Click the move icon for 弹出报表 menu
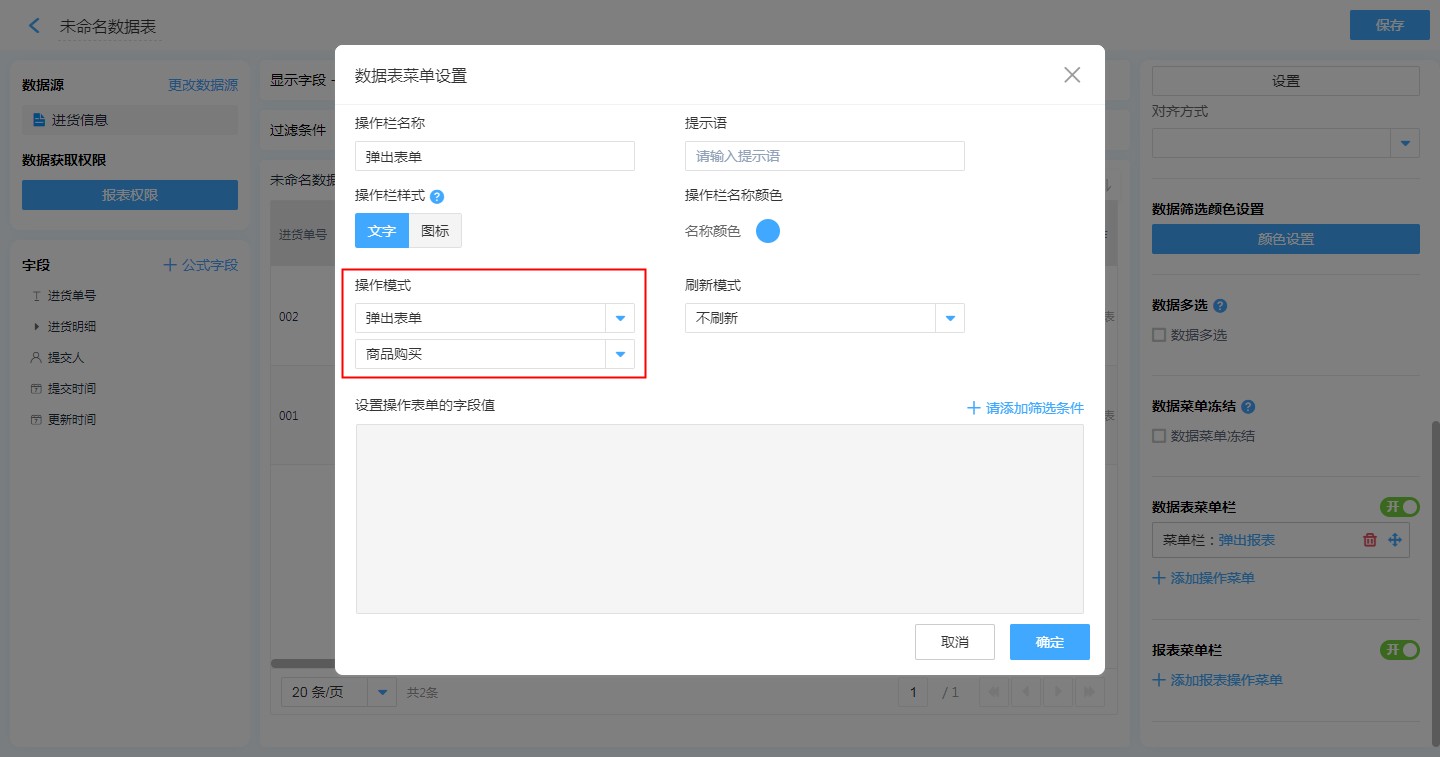The image size is (1440, 757). point(1395,540)
